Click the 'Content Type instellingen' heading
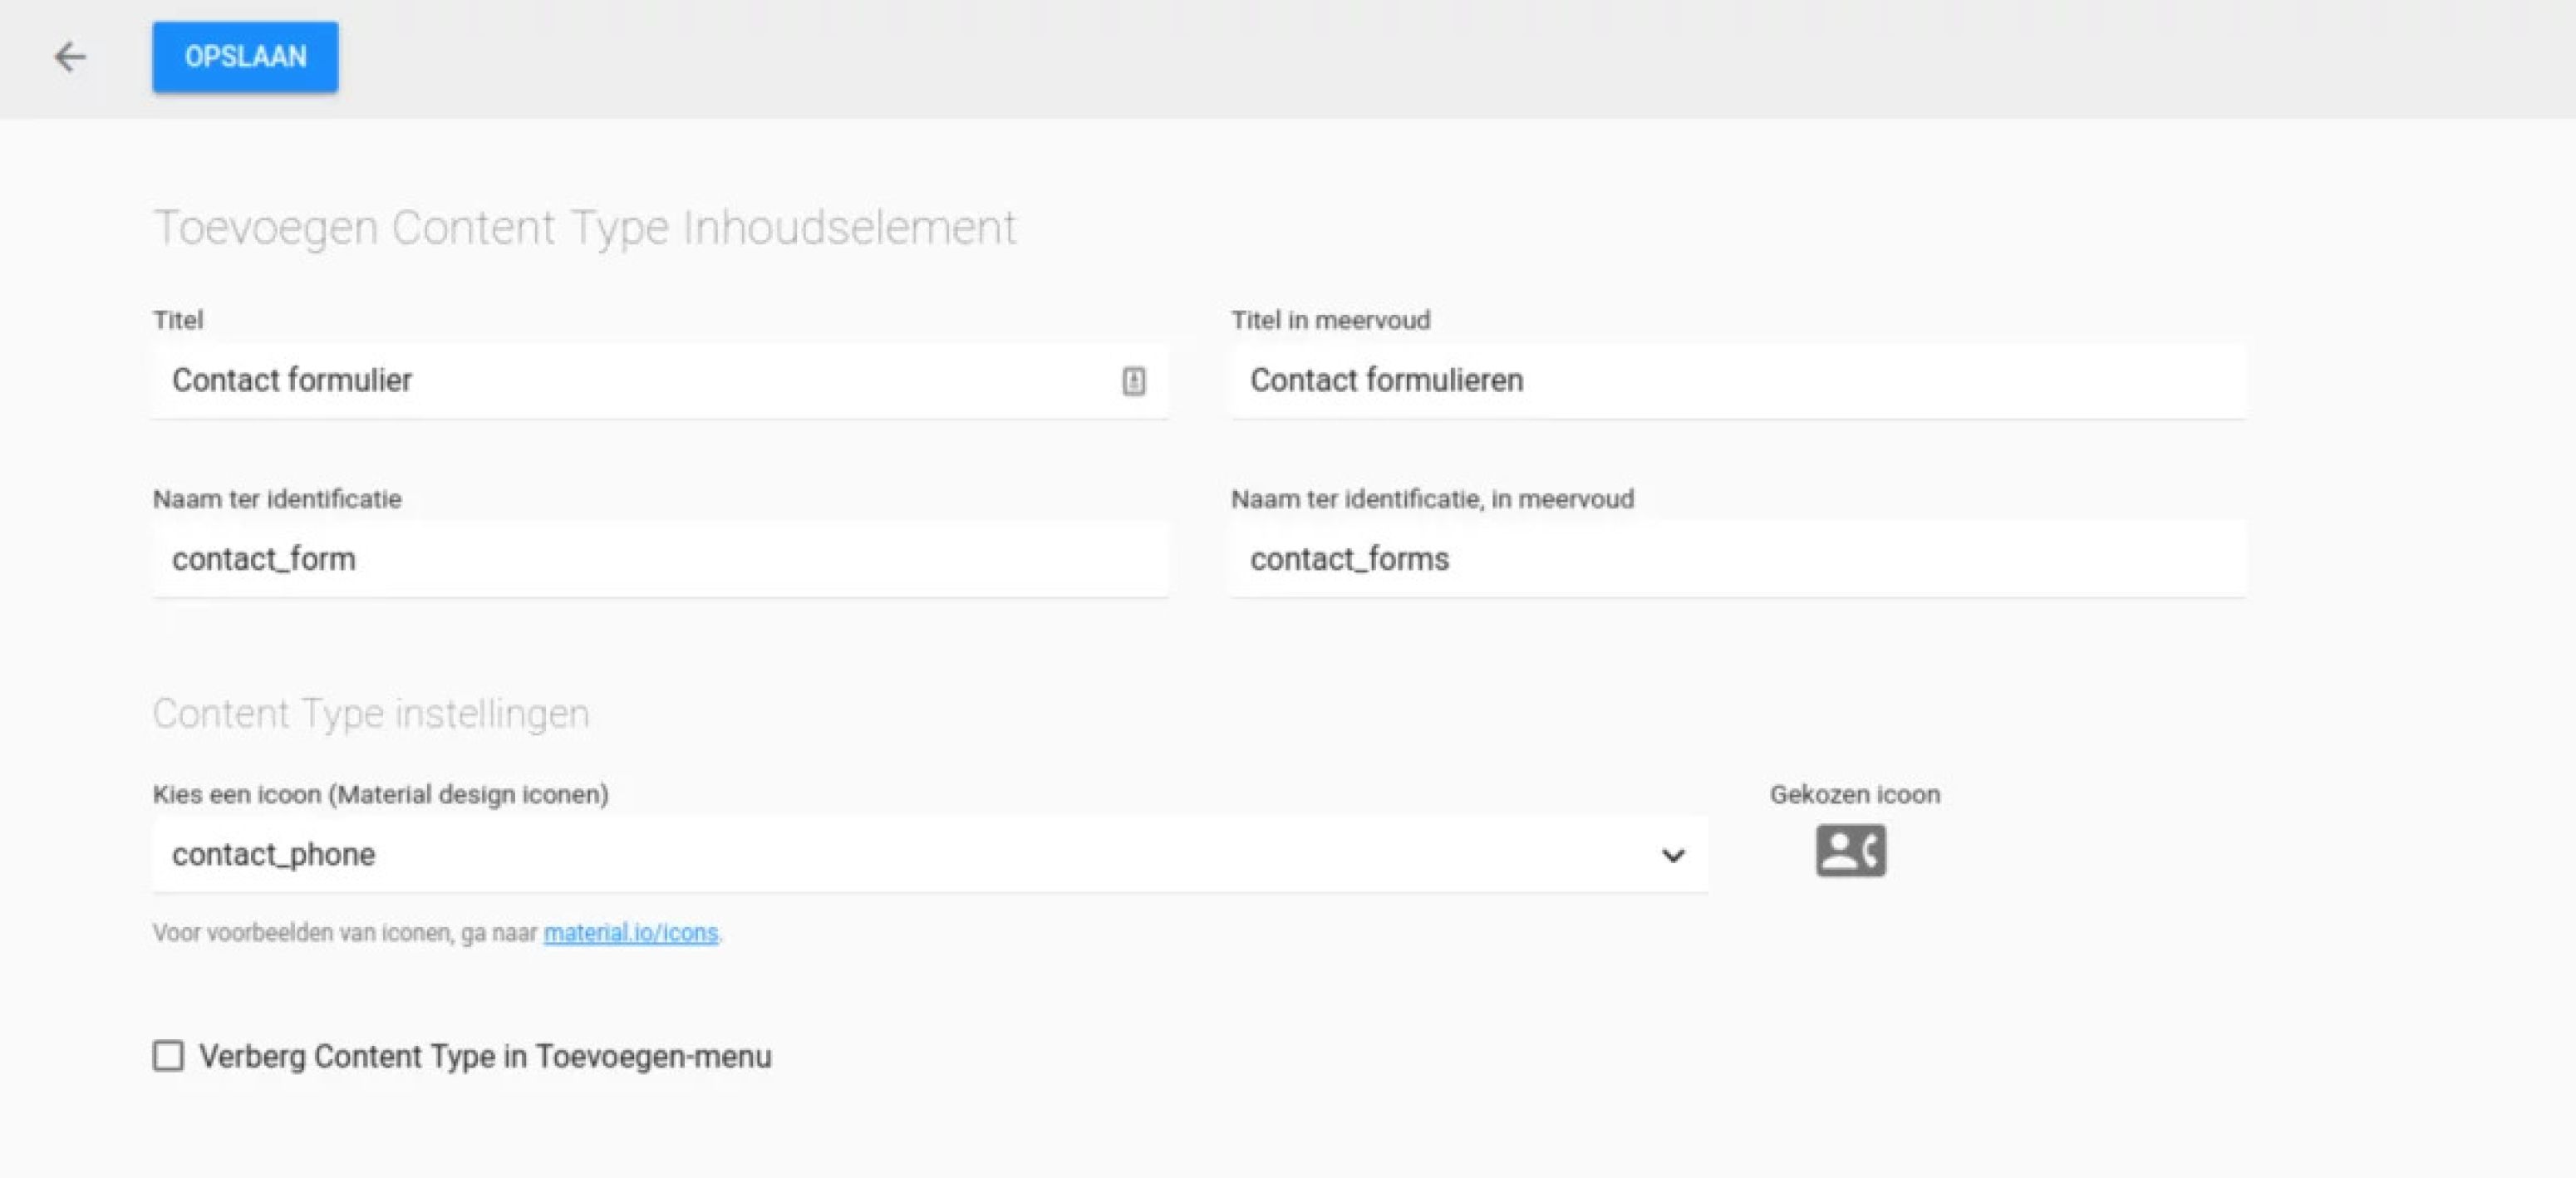Viewport: 2576px width, 1178px height. (x=371, y=714)
